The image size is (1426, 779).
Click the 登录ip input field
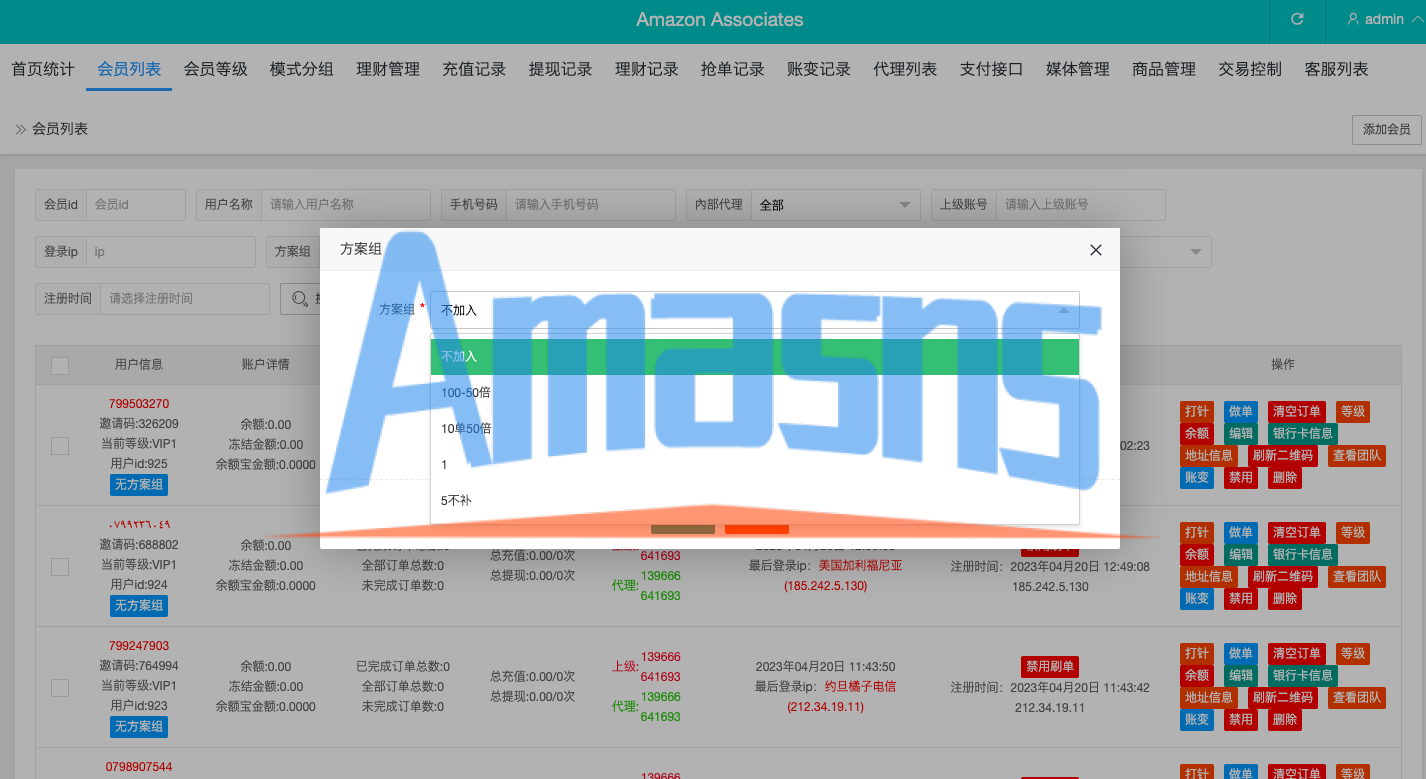click(171, 252)
